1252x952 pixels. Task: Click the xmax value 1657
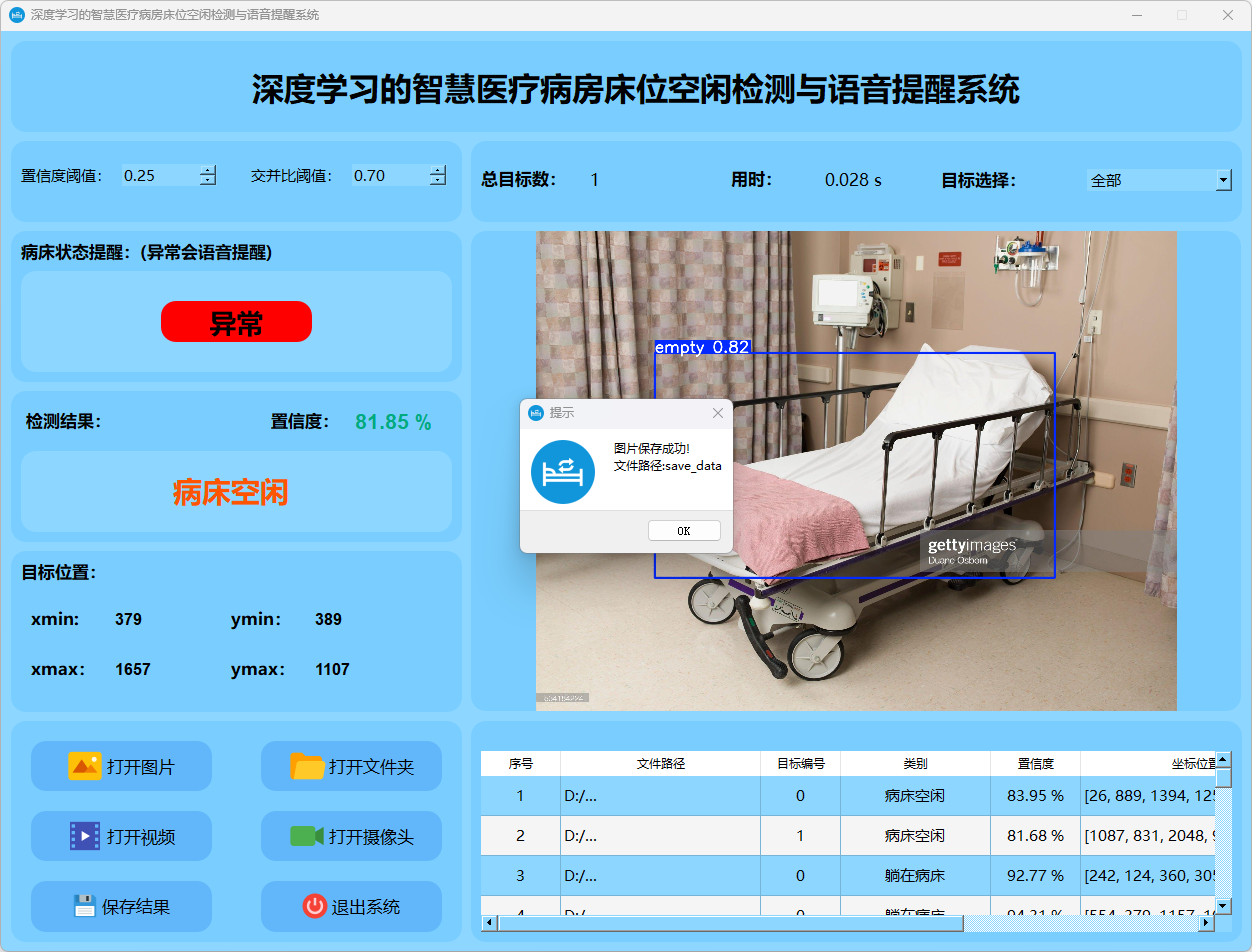click(x=132, y=669)
